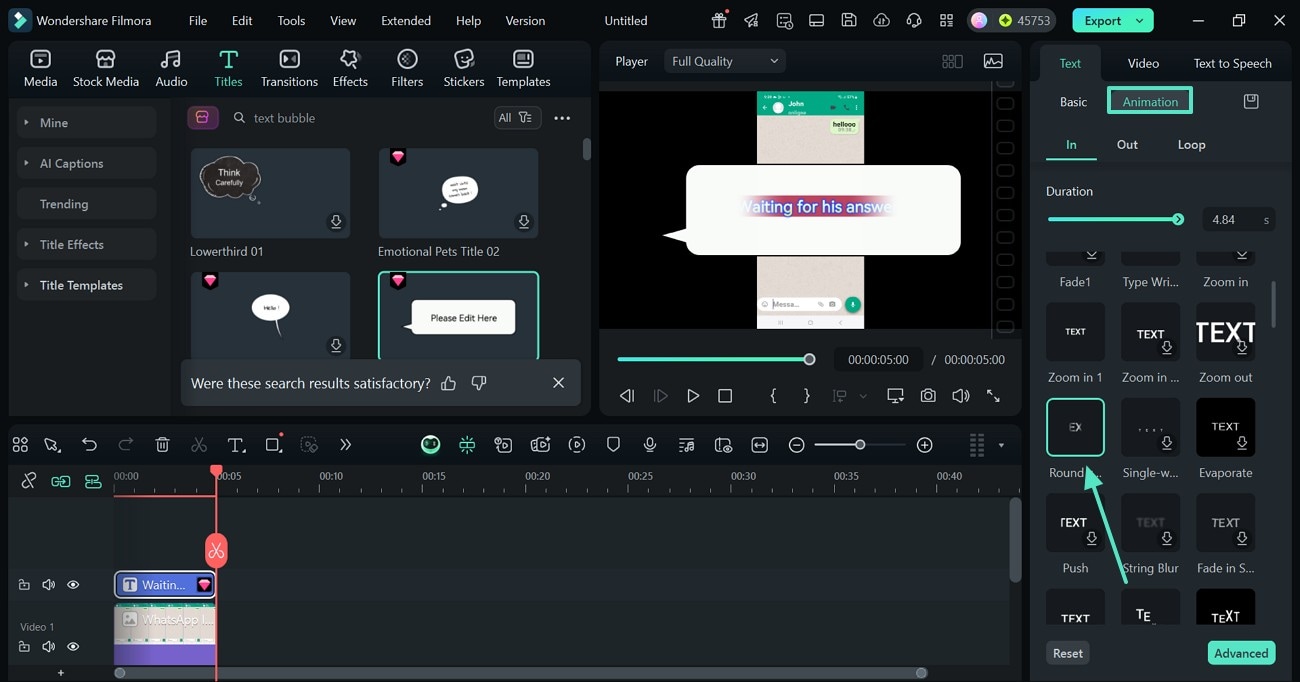The image size is (1300, 682).
Task: Click the player progress bar
Action: coord(715,359)
